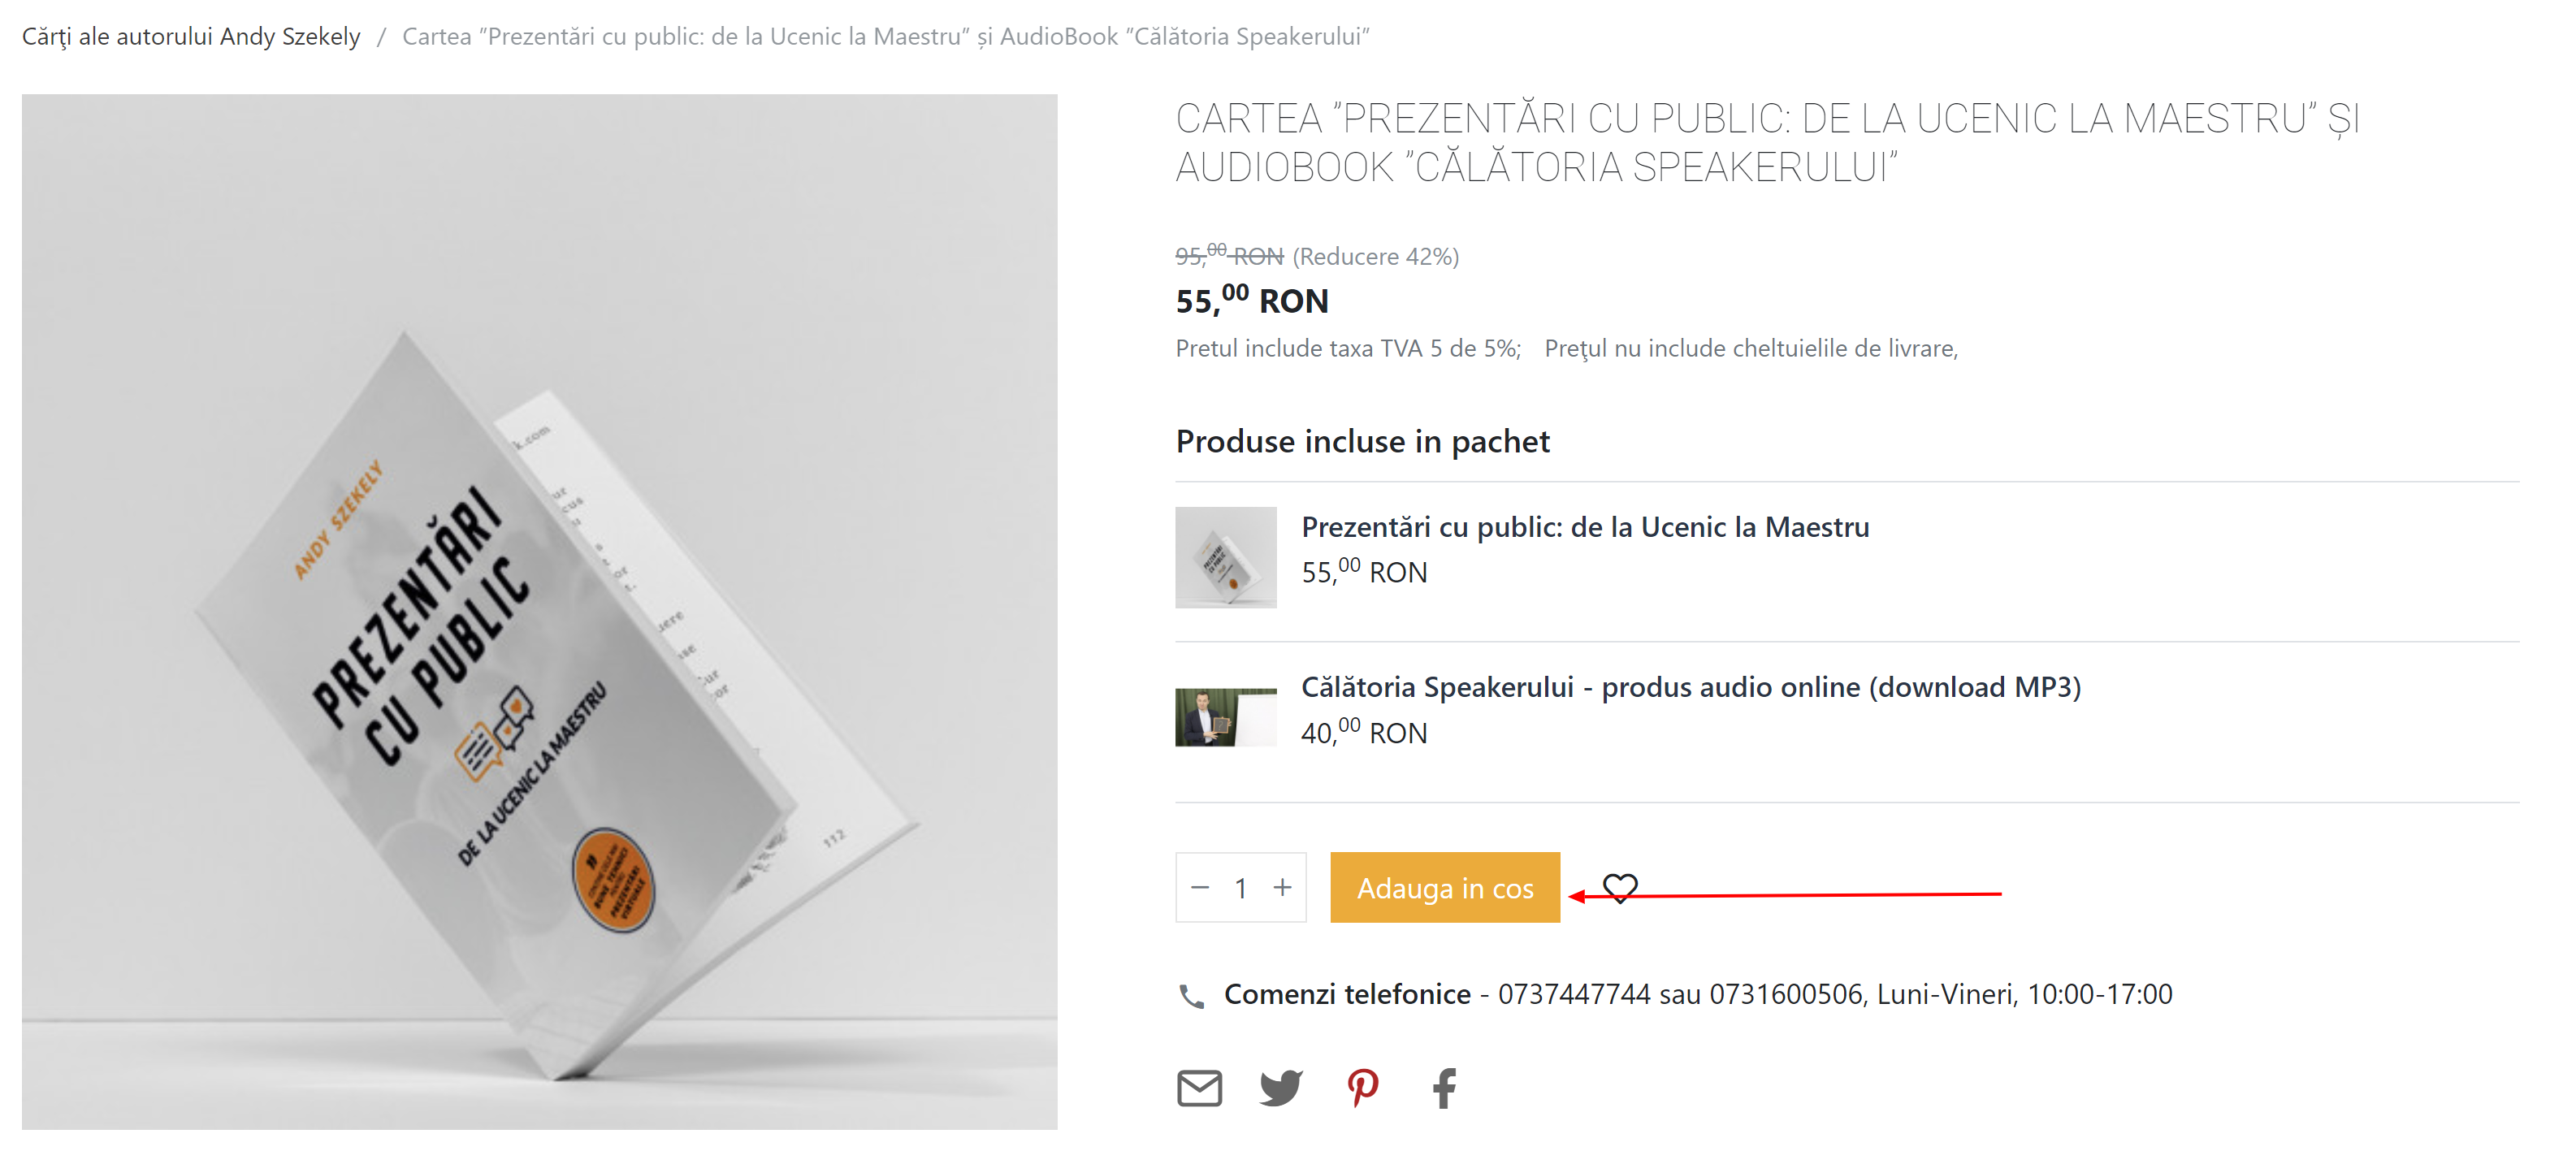Click the current product breadcrumb text

tap(885, 37)
